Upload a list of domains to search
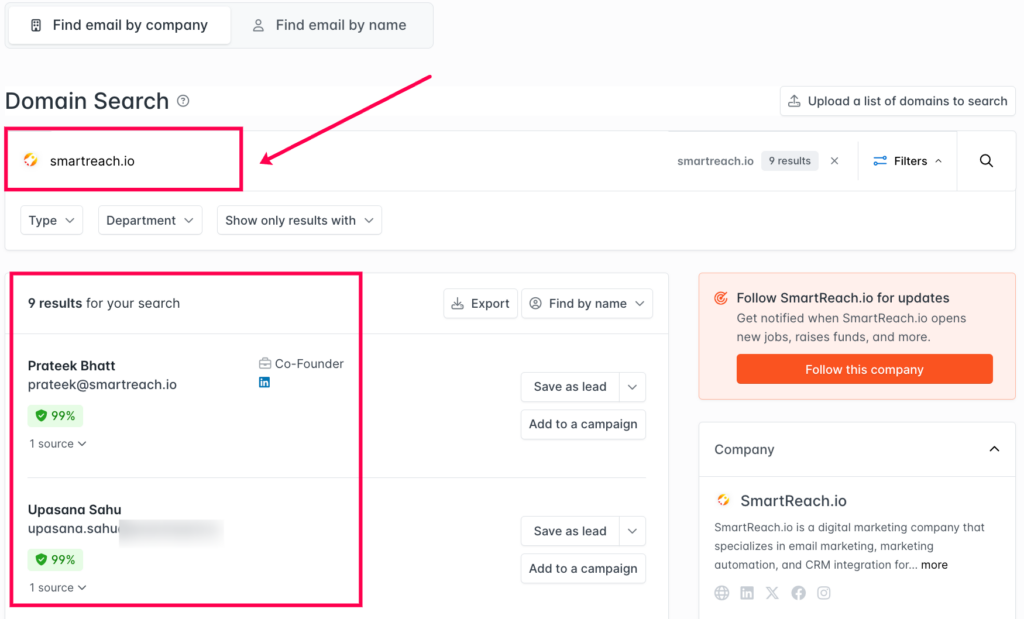 (x=897, y=101)
